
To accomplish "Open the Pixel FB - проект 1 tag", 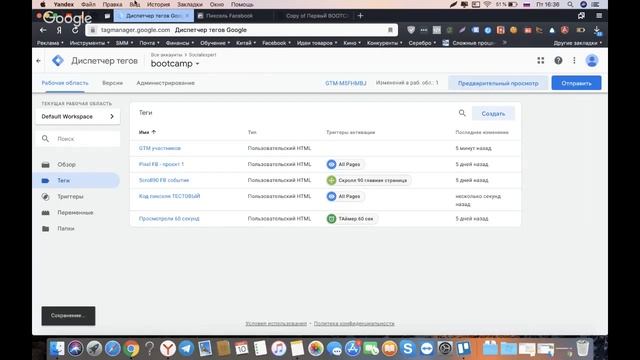I will (x=161, y=164).
